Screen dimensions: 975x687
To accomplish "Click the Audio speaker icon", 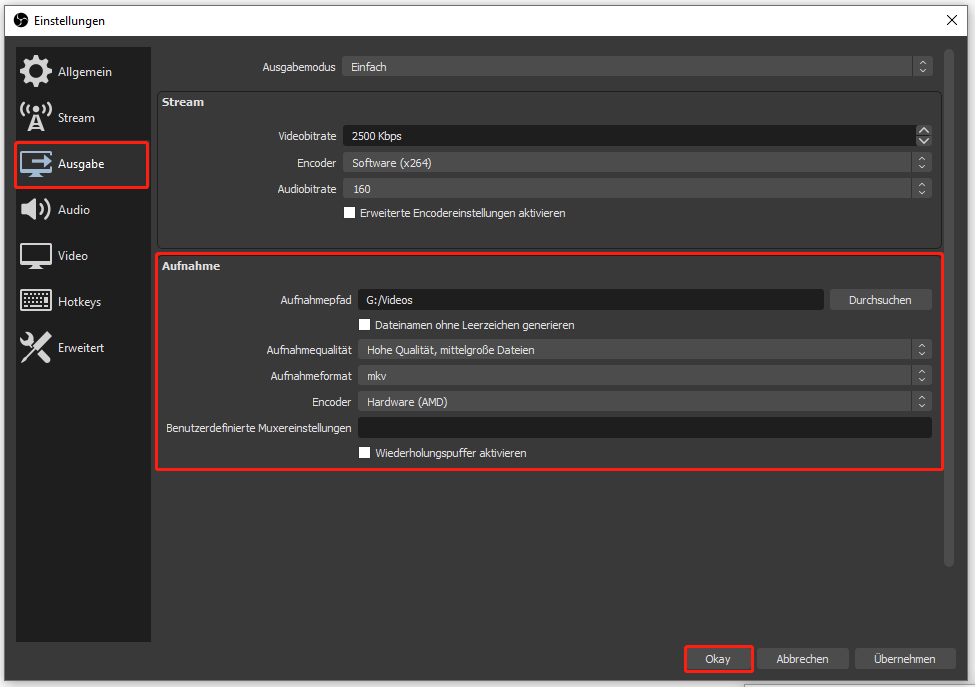I will tap(35, 210).
